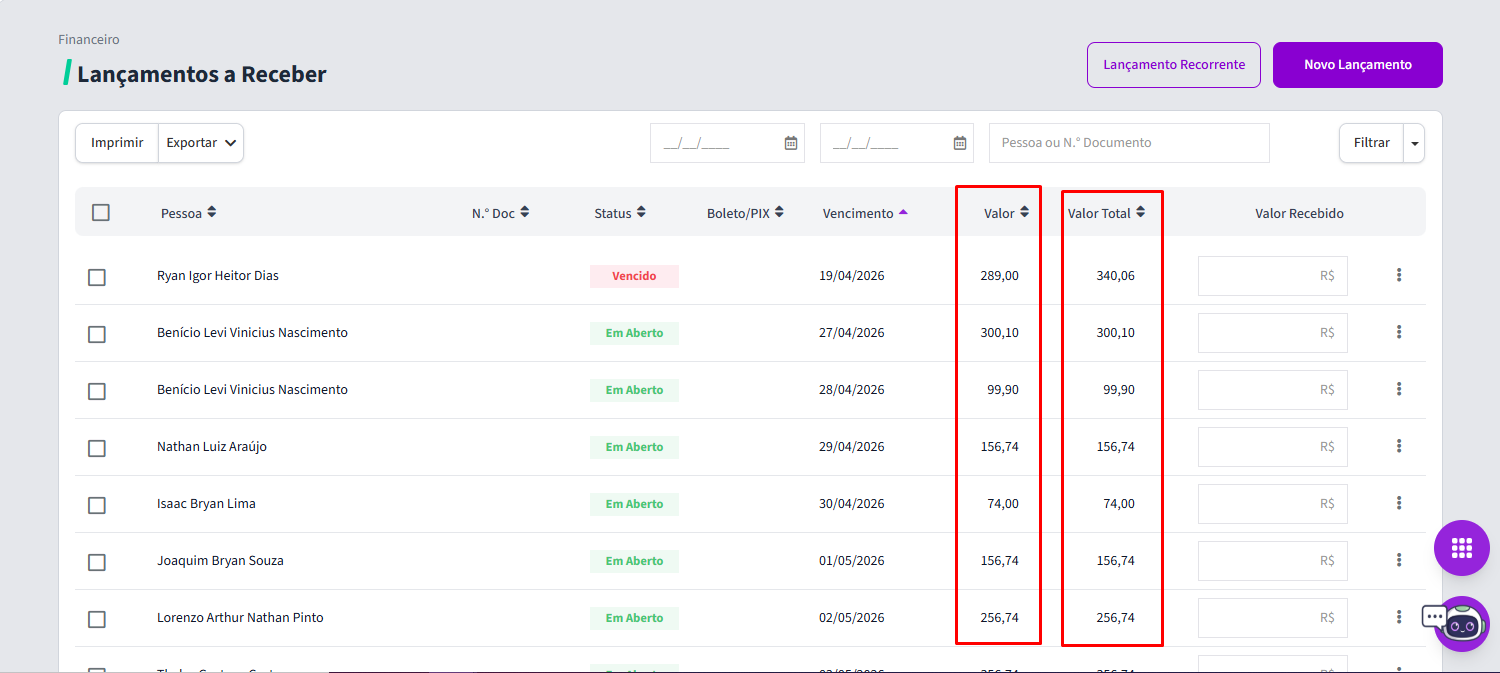This screenshot has height=673, width=1500.
Task: Select checkbox for Benício row due 28/04/2026
Action: 97,391
